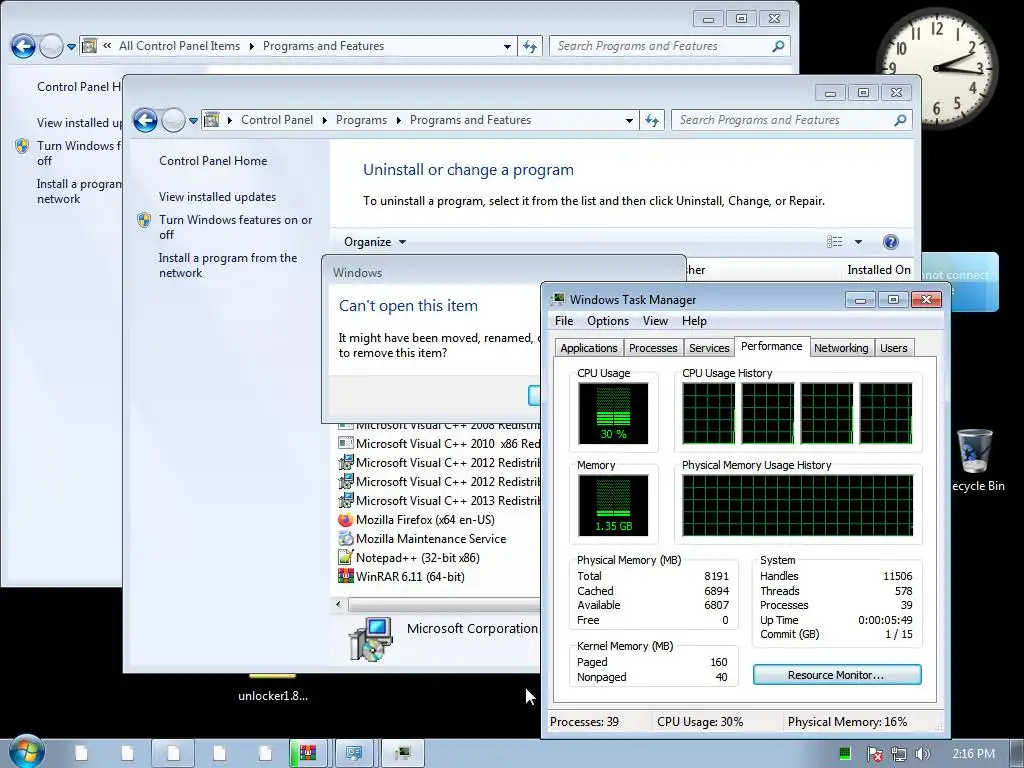Sort by the Installed On column header
Image resolution: width=1024 pixels, height=768 pixels.
878,270
